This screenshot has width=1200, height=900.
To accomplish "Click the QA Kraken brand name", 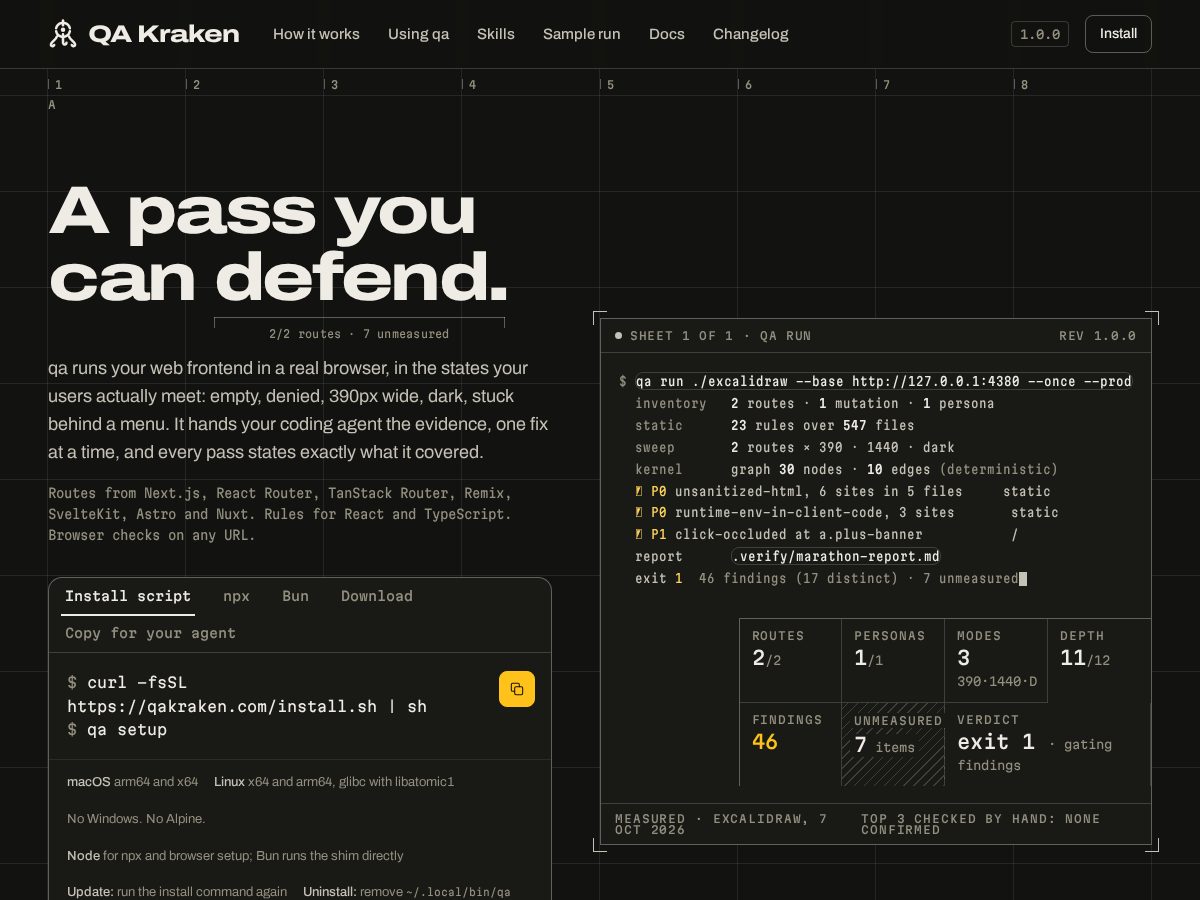I will pos(164,34).
